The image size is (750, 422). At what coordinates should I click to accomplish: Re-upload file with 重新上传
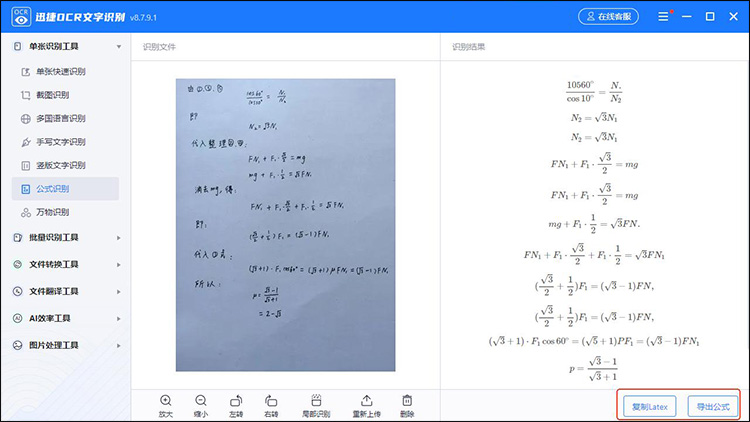[x=366, y=406]
